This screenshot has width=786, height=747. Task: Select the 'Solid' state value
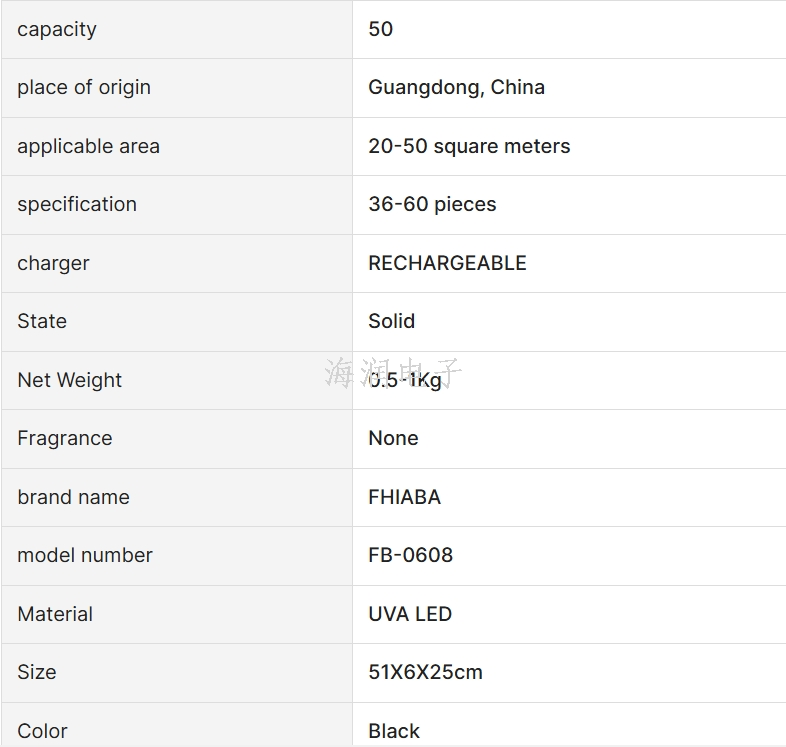coord(391,321)
